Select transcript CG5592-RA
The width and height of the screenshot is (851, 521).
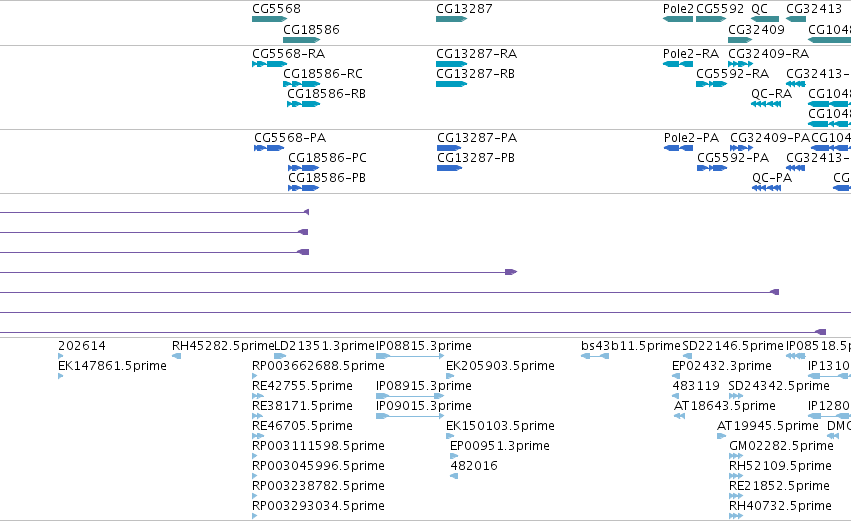[x=732, y=74]
